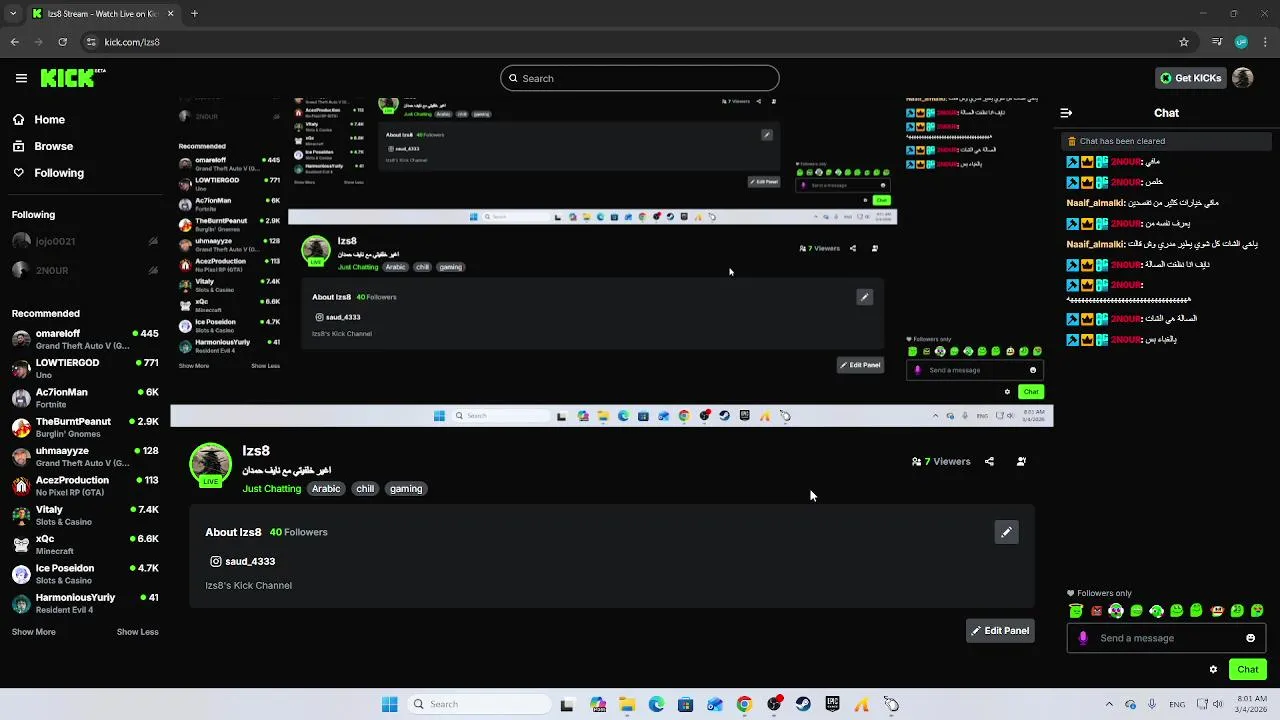Open chat settings gear
Image resolution: width=1280 pixels, height=720 pixels.
click(x=1213, y=670)
